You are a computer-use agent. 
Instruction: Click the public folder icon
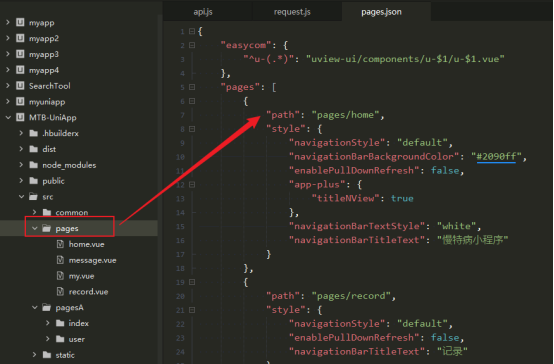34,181
